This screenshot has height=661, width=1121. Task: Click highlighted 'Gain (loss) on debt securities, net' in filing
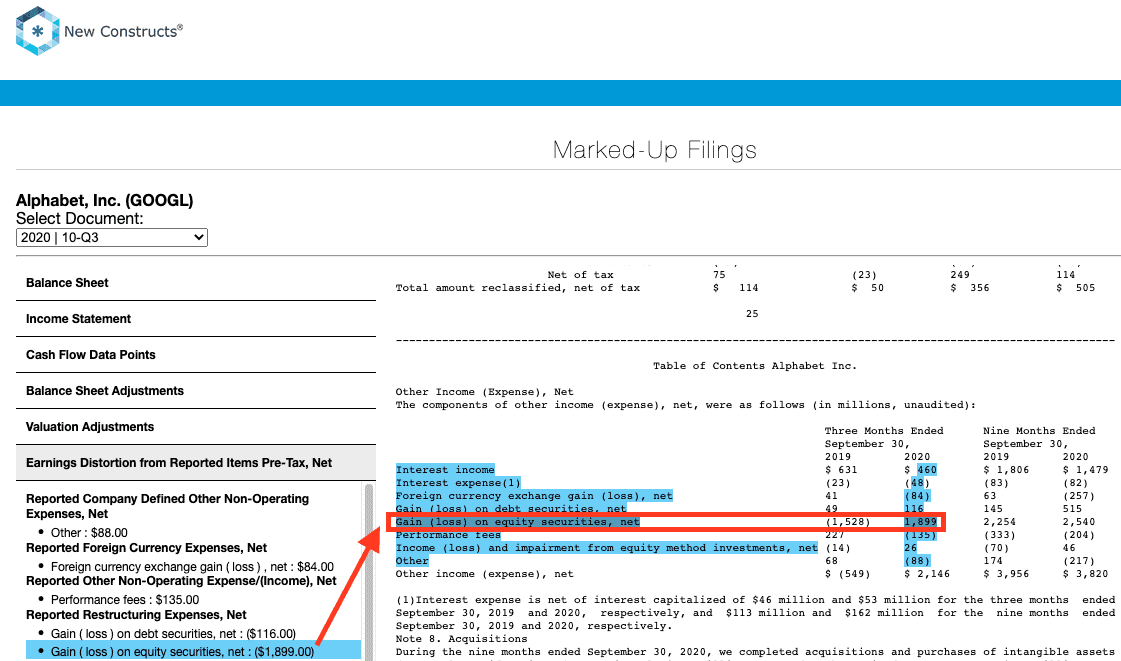(511, 509)
